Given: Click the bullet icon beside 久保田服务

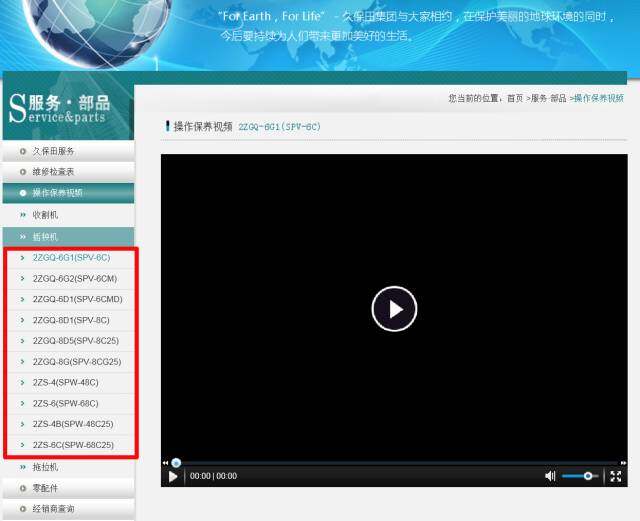Looking at the screenshot, I should click(x=23, y=151).
